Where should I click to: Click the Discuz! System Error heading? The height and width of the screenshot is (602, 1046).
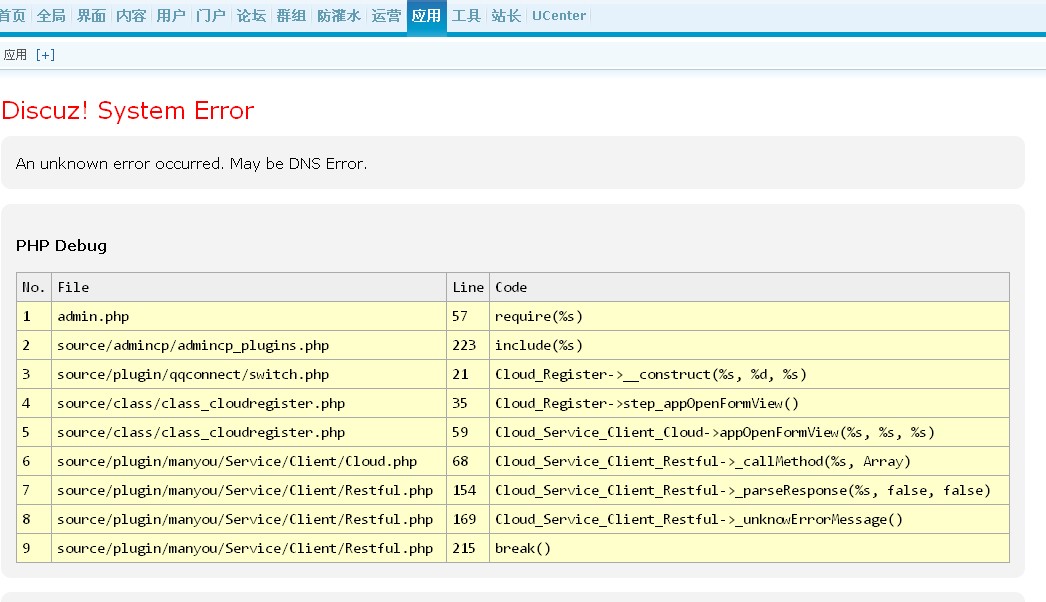point(128,110)
